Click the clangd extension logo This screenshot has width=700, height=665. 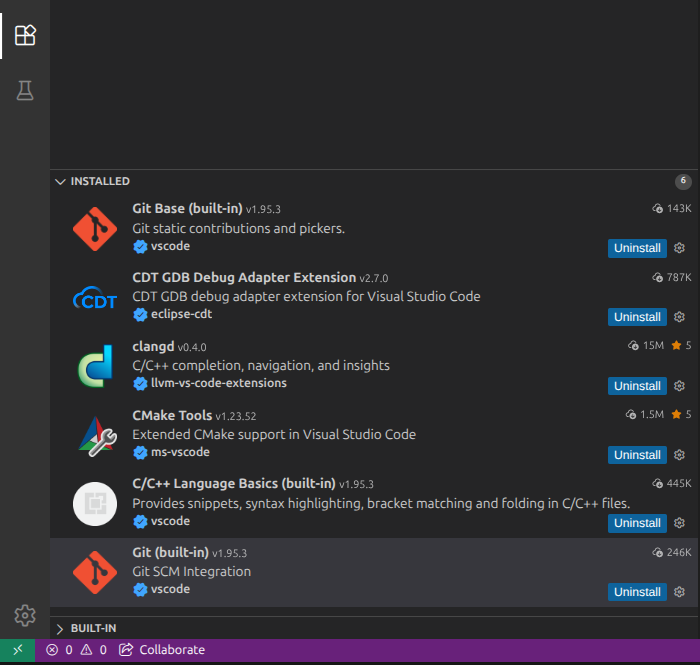[95, 366]
